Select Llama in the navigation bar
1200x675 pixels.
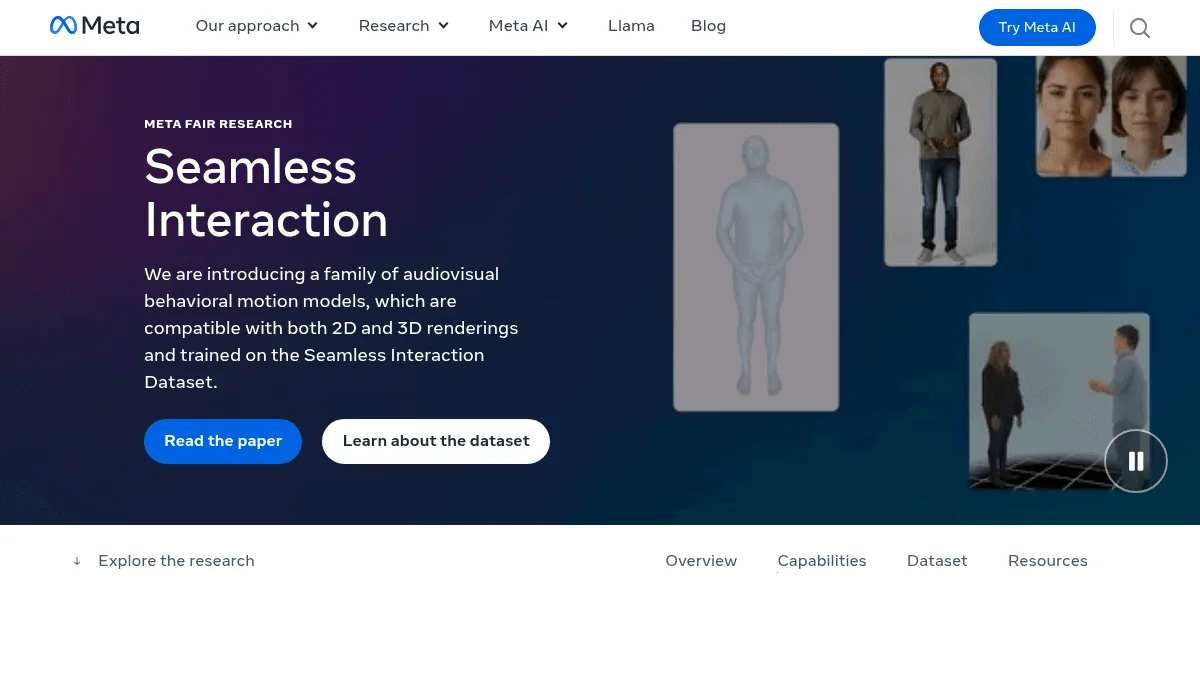click(631, 26)
